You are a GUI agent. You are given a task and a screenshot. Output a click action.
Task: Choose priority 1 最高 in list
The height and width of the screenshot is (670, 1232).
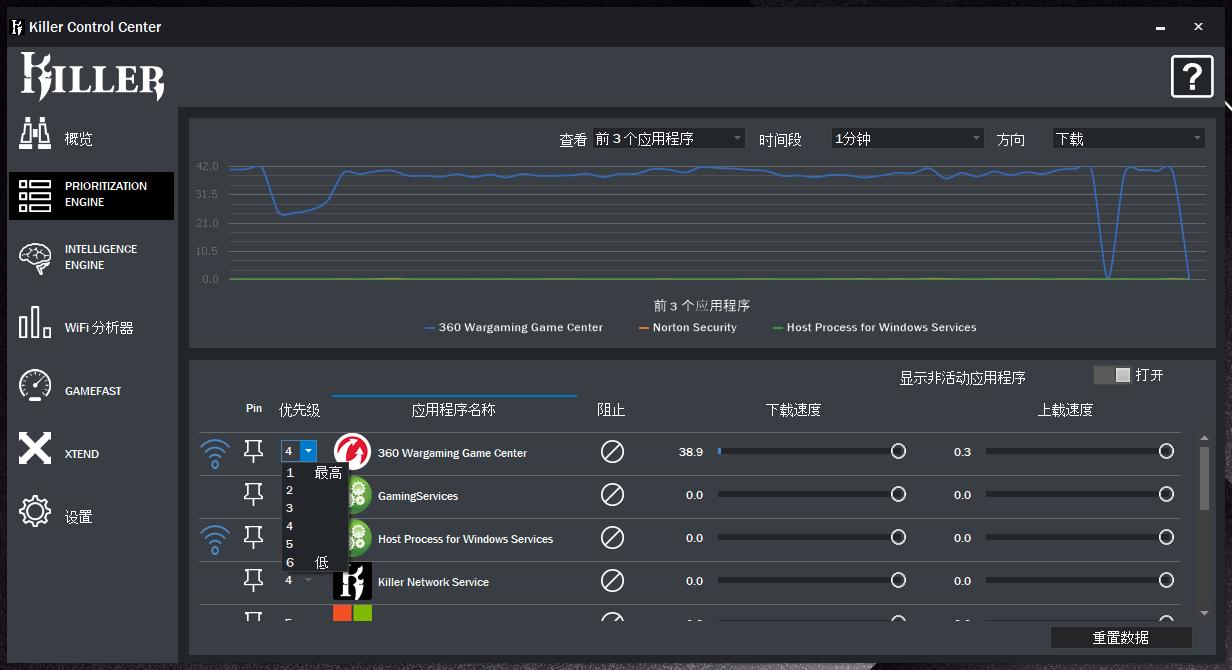(314, 473)
